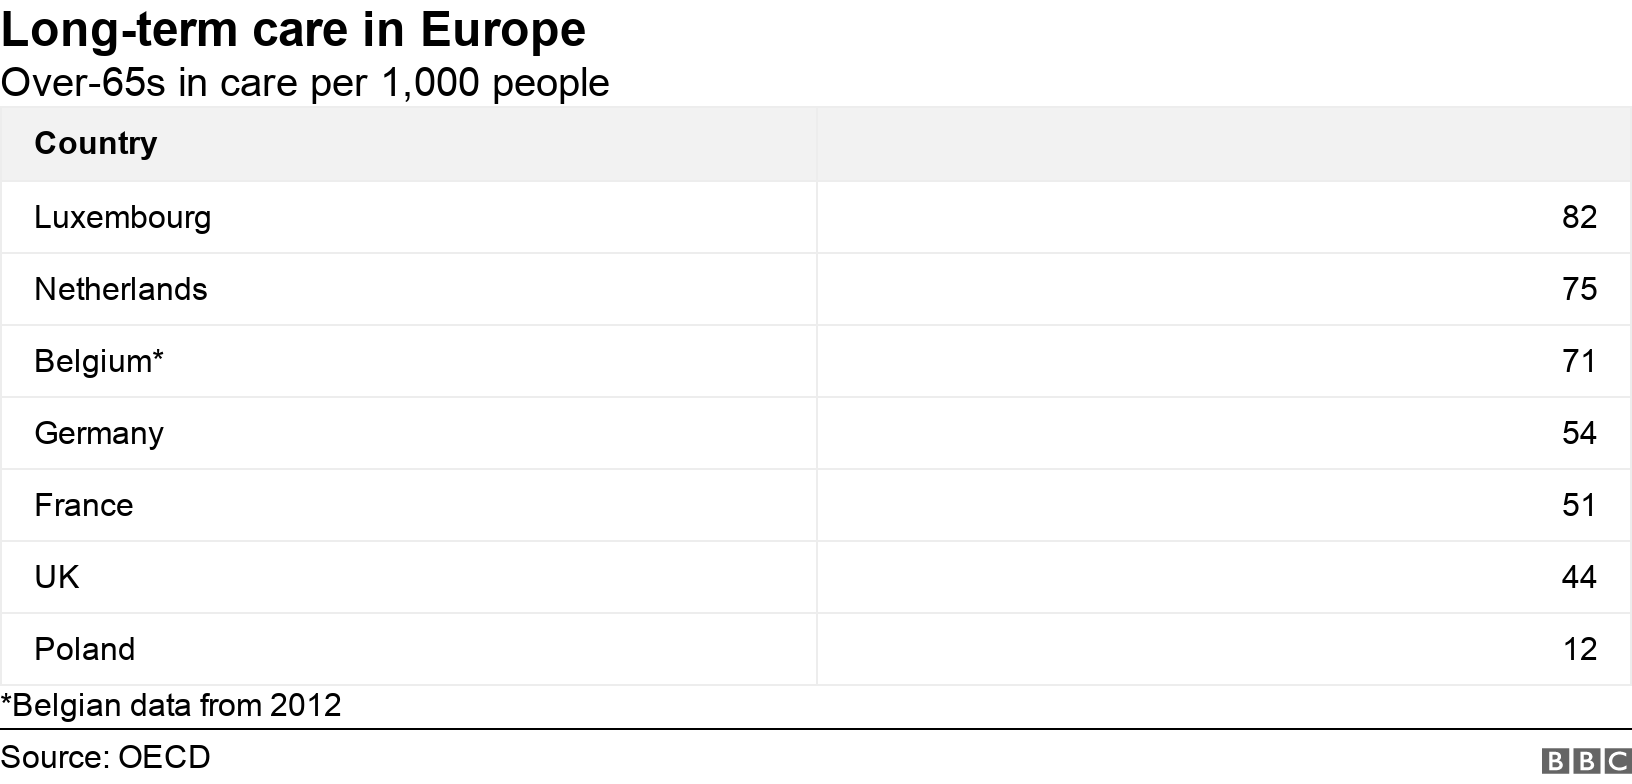Click the Country column header
The height and width of the screenshot is (784, 1632).
(96, 143)
